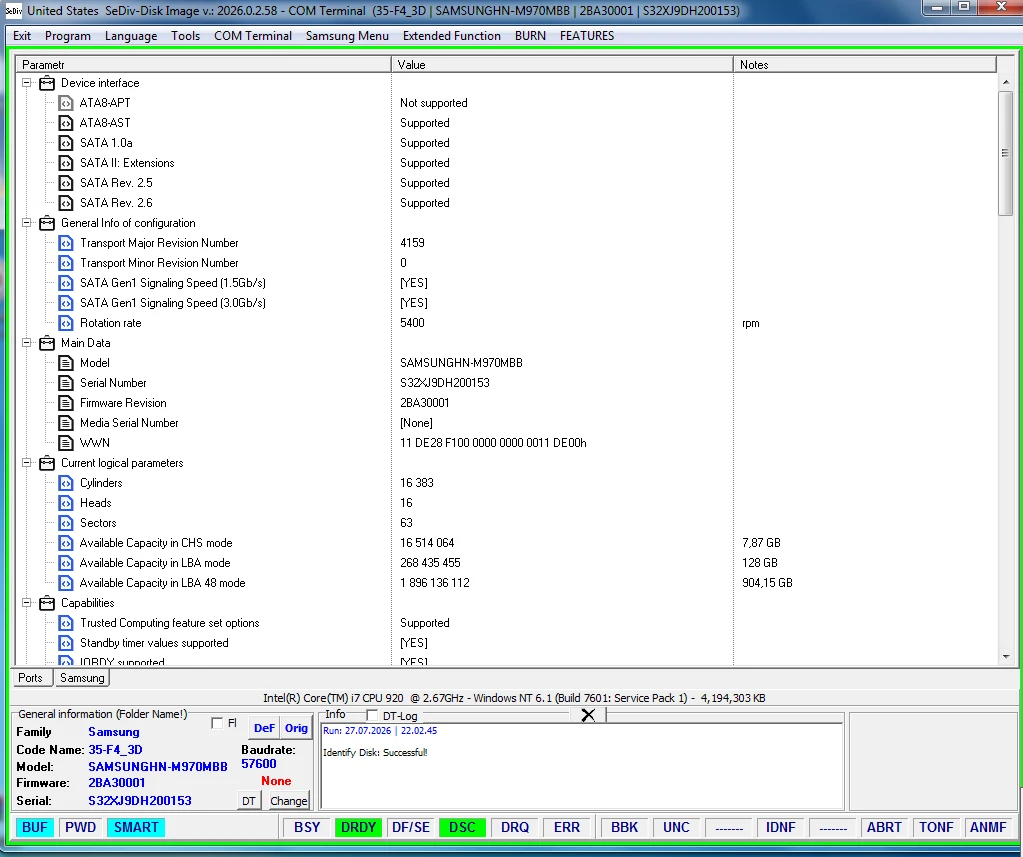Screen dimensions: 1023x857
Task: Collapse the Main Data tree node
Action: (27, 343)
